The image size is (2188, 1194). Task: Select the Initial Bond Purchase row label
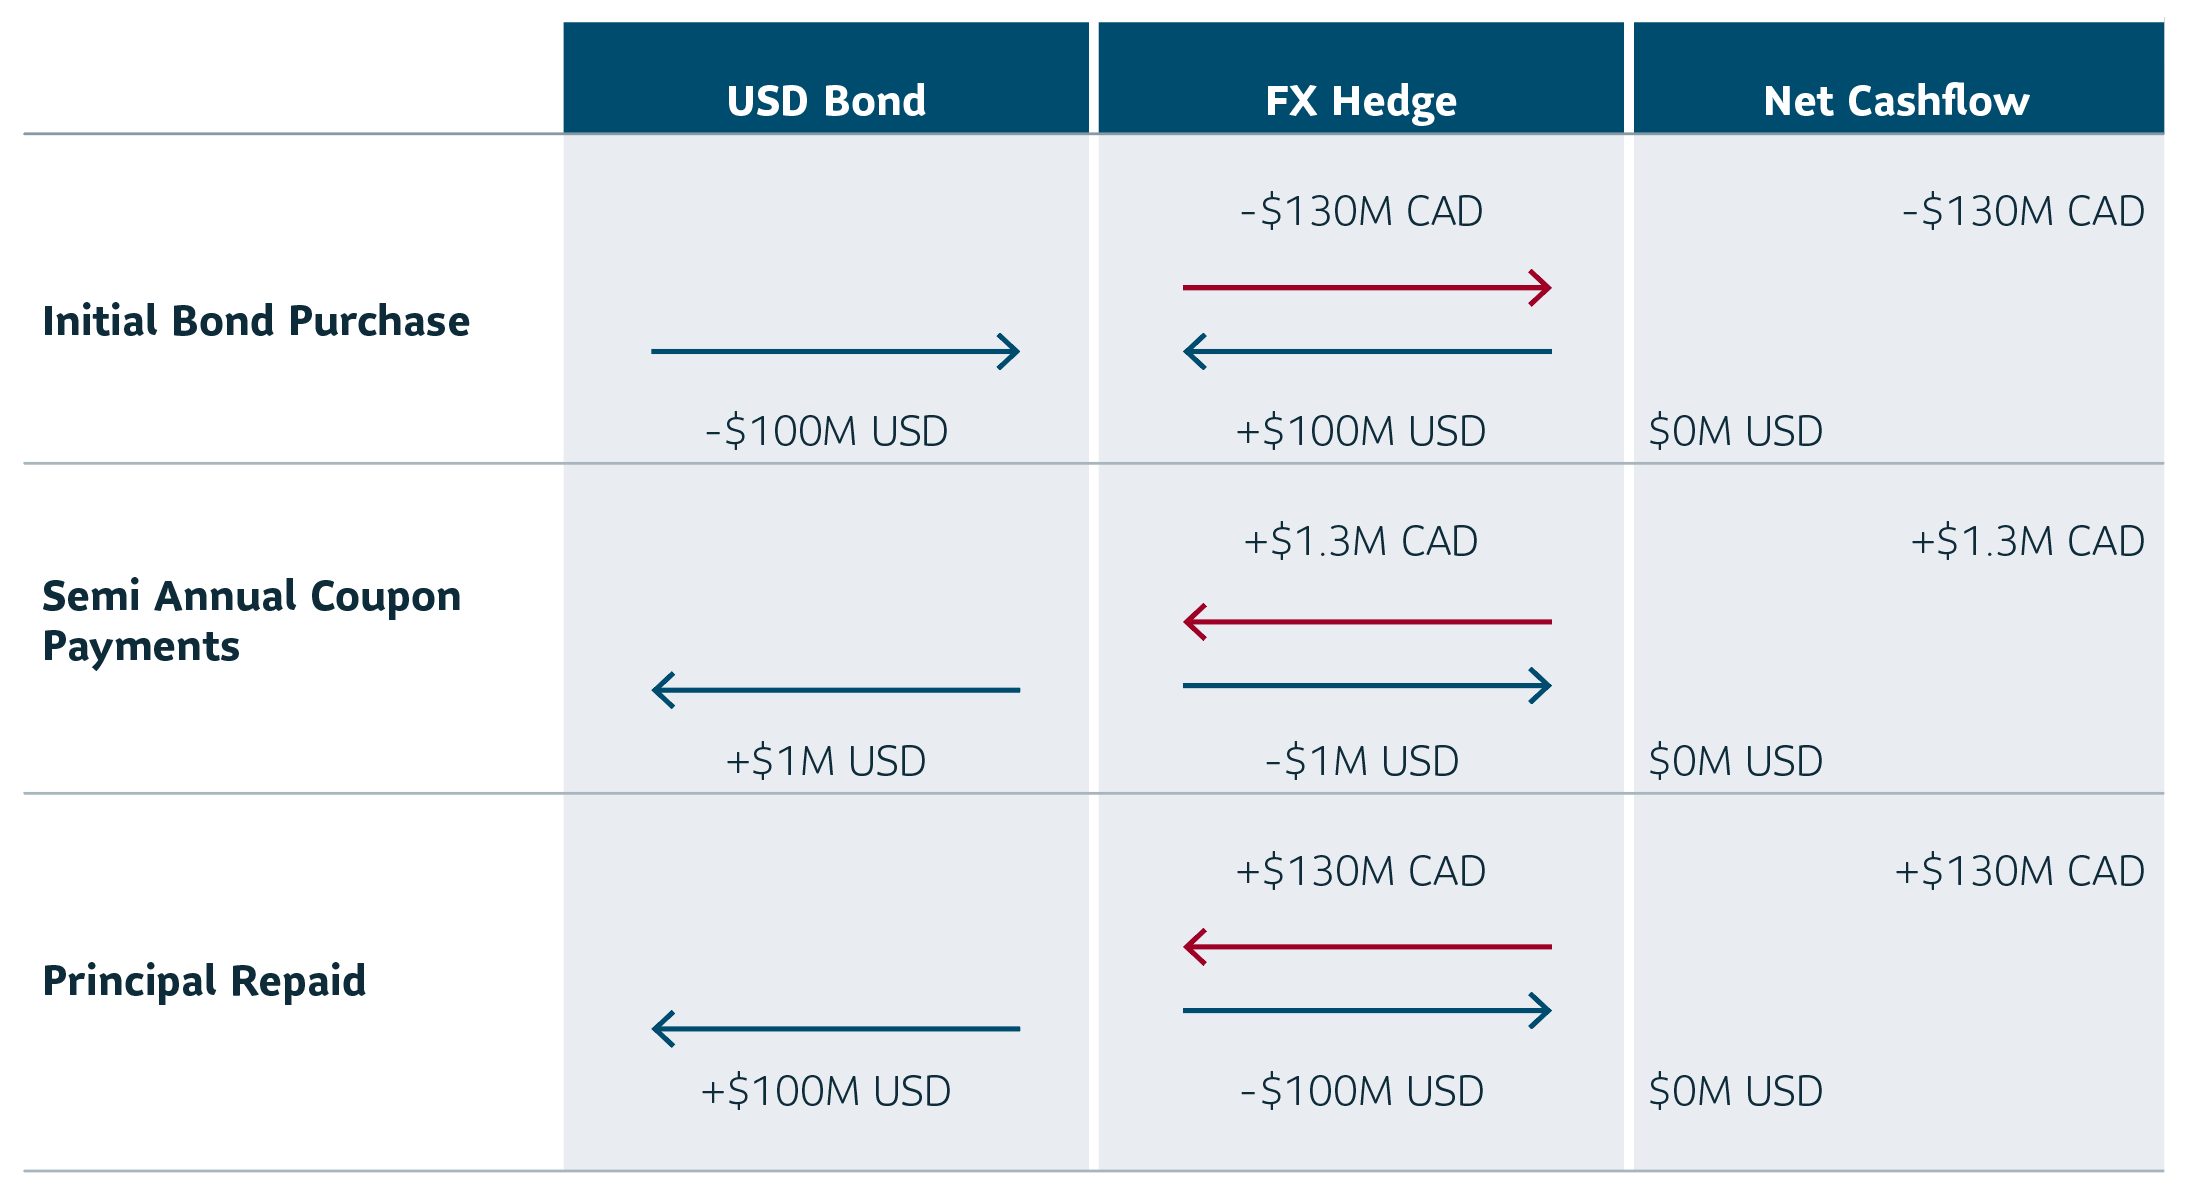pyautogui.click(x=256, y=322)
